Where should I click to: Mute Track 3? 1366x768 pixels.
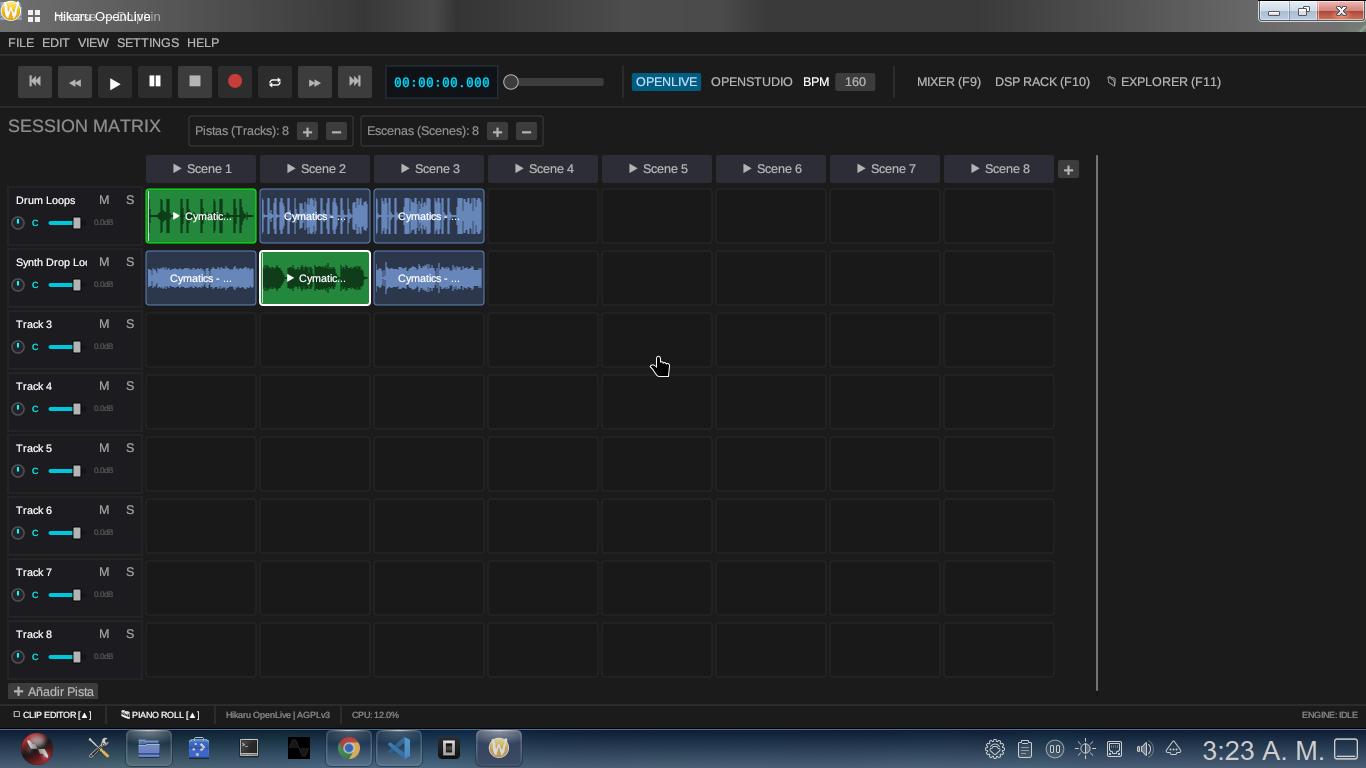click(104, 324)
